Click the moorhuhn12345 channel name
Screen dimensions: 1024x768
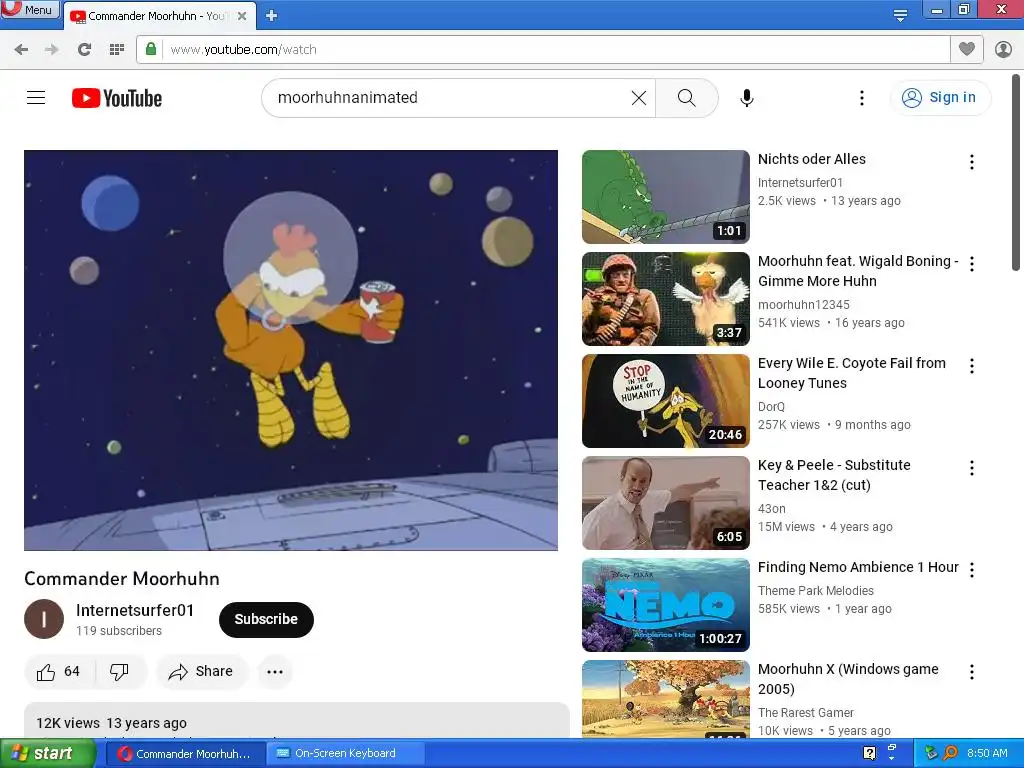tap(803, 304)
